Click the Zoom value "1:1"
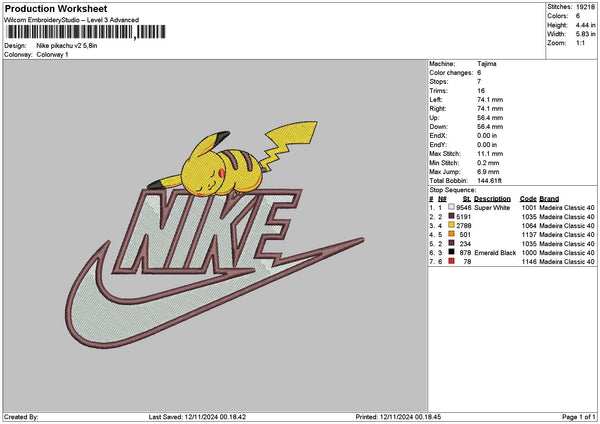600x424 pixels. (x=580, y=43)
